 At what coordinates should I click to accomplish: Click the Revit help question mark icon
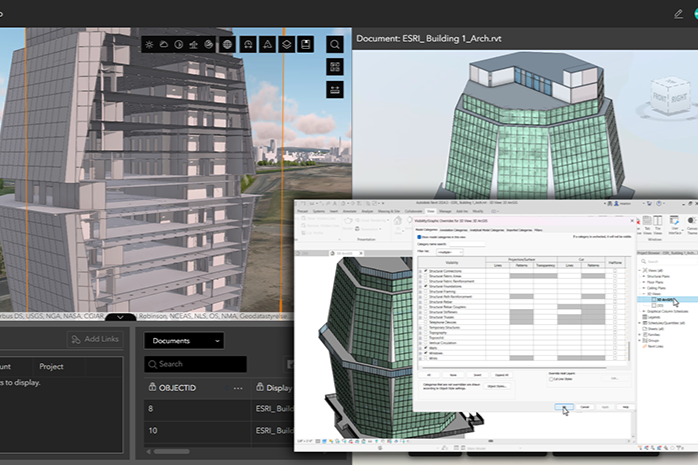[659, 203]
